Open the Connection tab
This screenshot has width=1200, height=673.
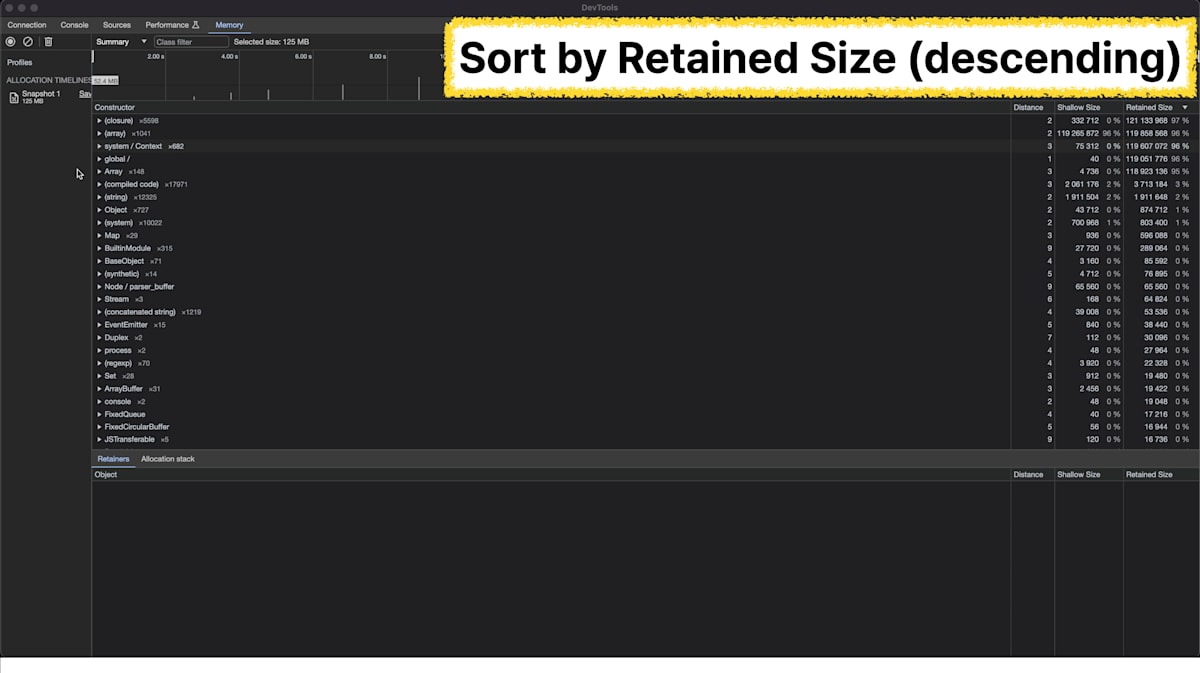tap(27, 25)
